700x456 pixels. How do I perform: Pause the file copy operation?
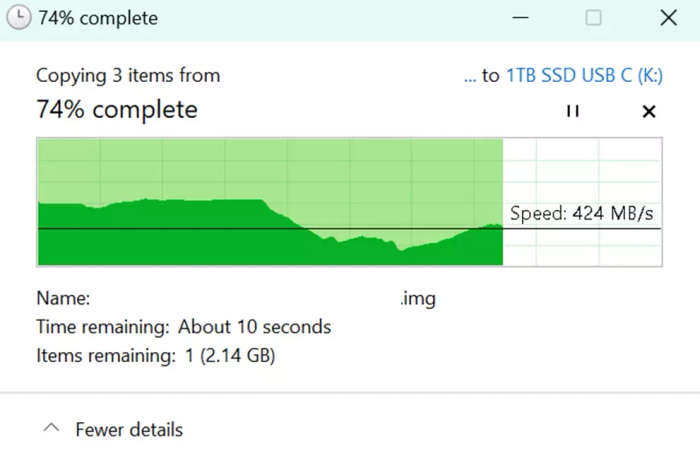[573, 111]
